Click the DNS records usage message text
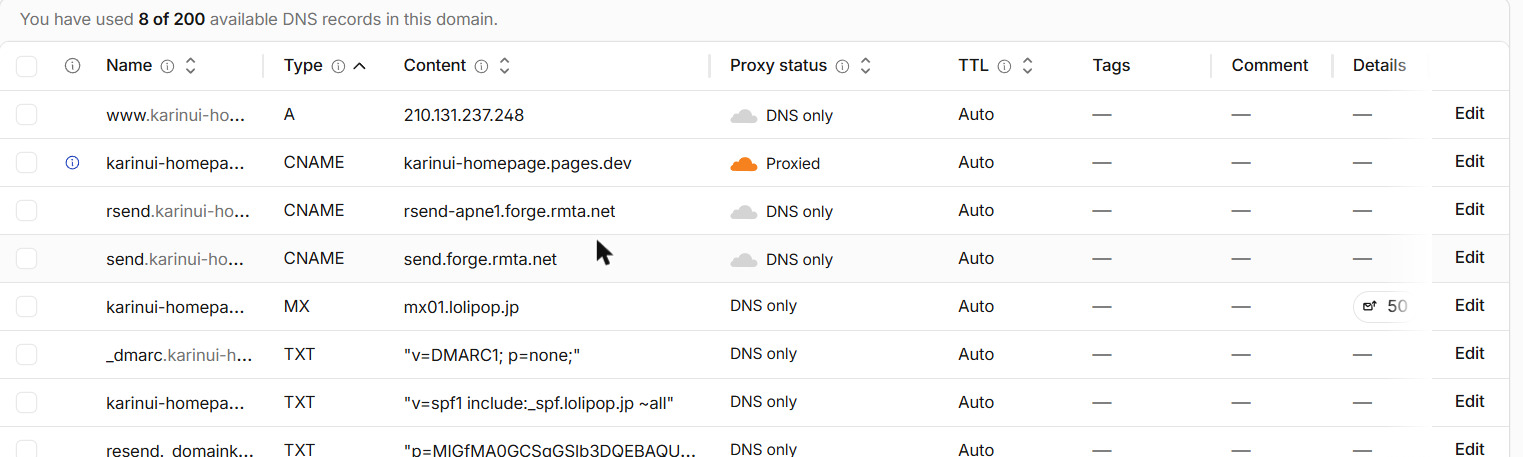Image resolution: width=1523 pixels, height=457 pixels. pyautogui.click(x=259, y=19)
